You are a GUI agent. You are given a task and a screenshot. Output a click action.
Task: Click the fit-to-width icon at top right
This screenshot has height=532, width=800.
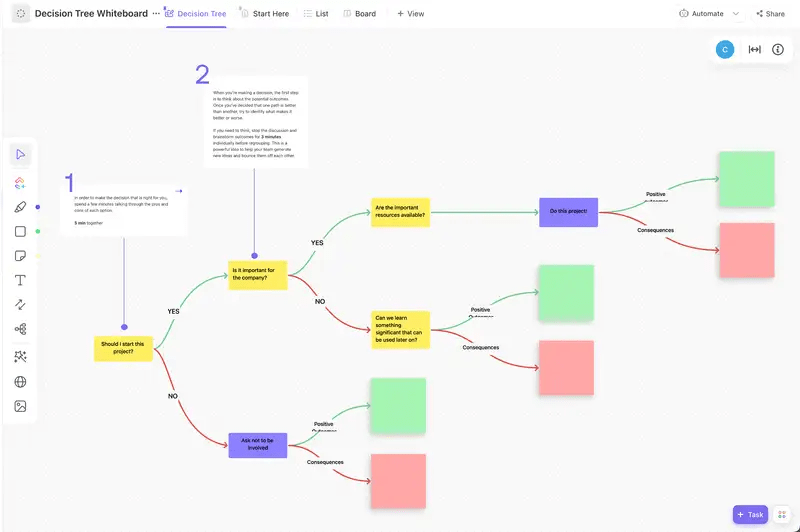pos(755,49)
